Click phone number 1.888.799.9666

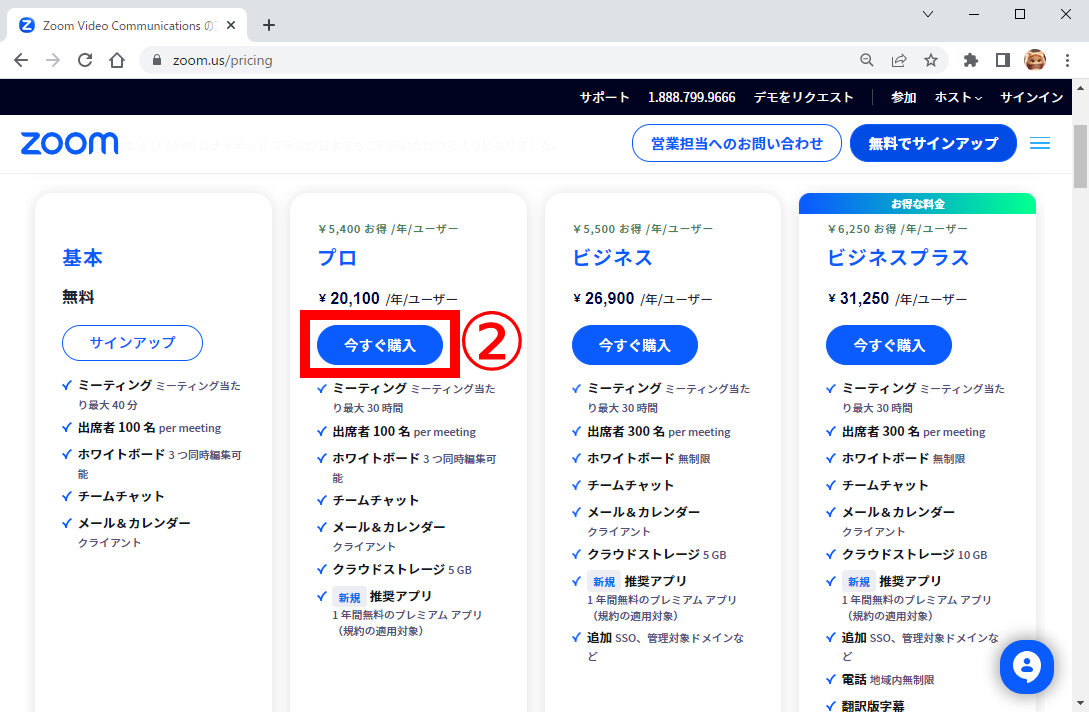(692, 97)
